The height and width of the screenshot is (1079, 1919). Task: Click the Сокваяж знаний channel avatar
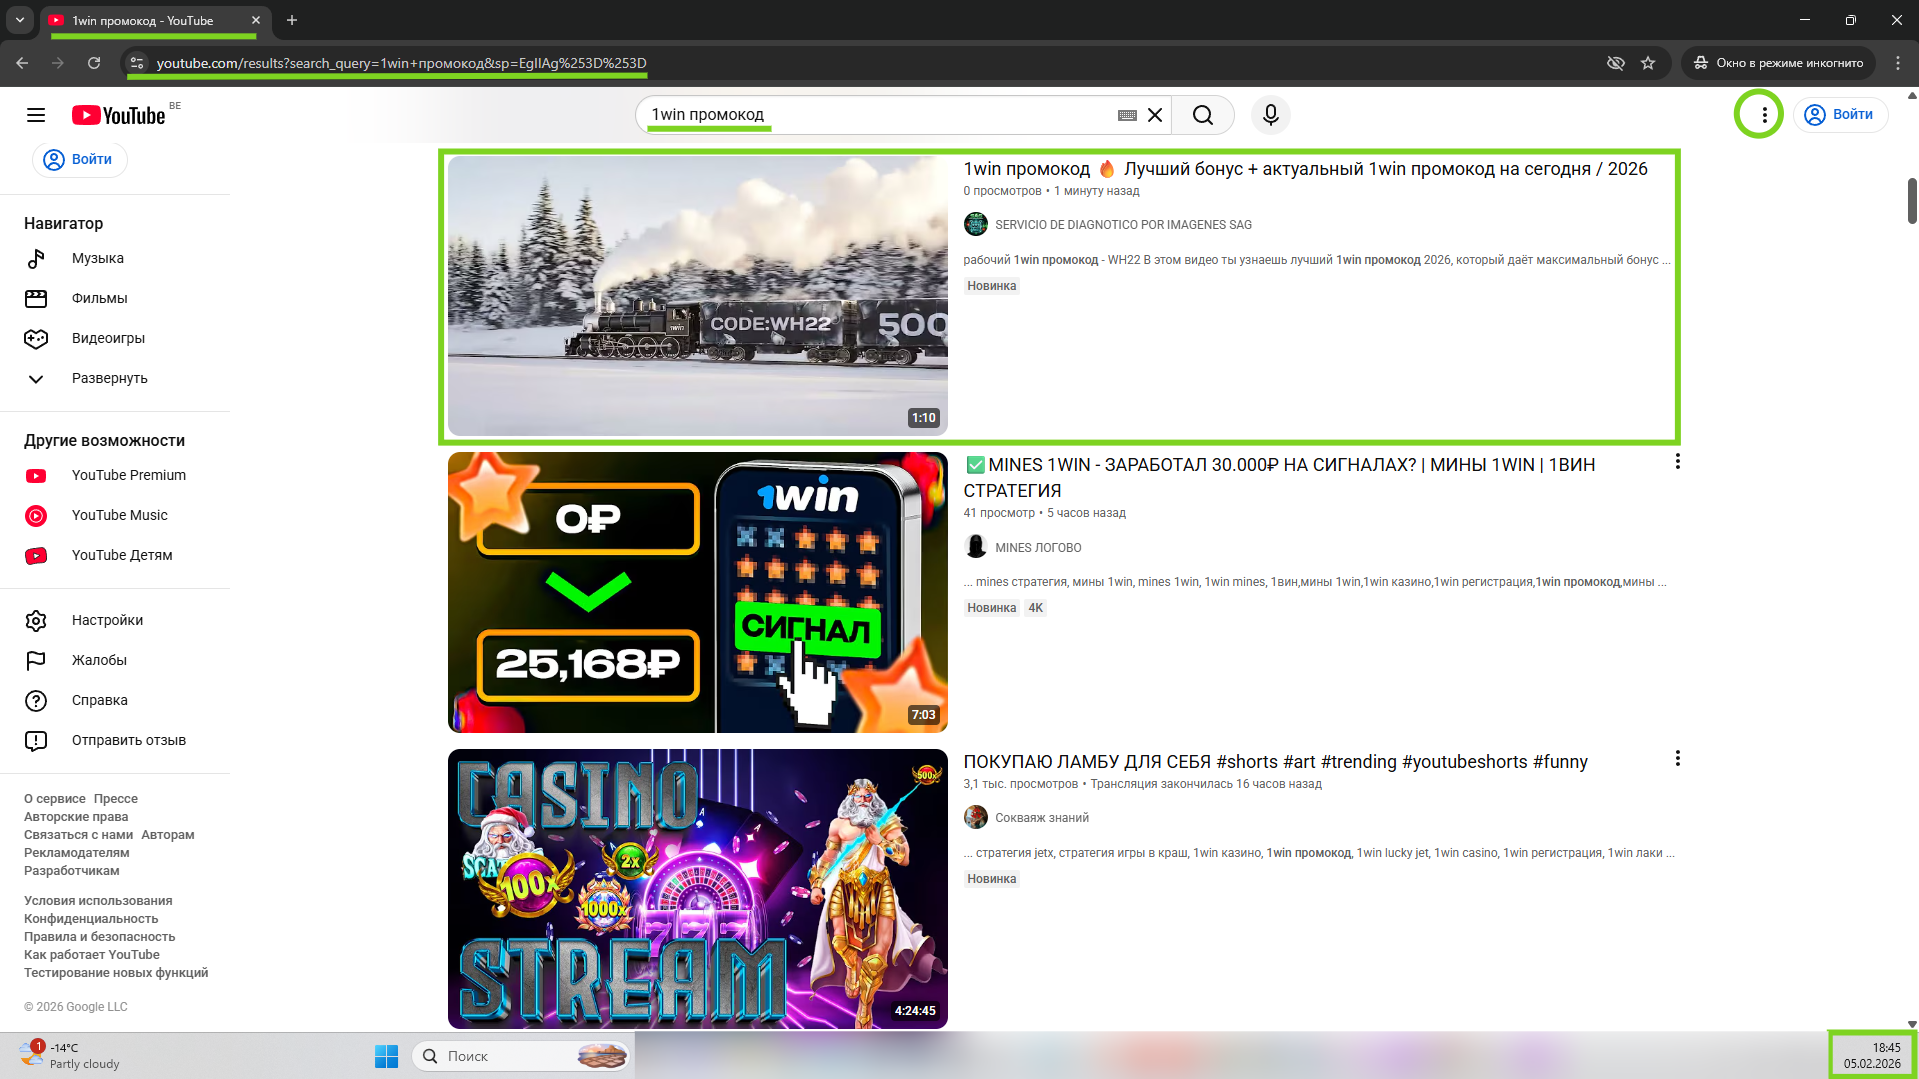click(976, 818)
